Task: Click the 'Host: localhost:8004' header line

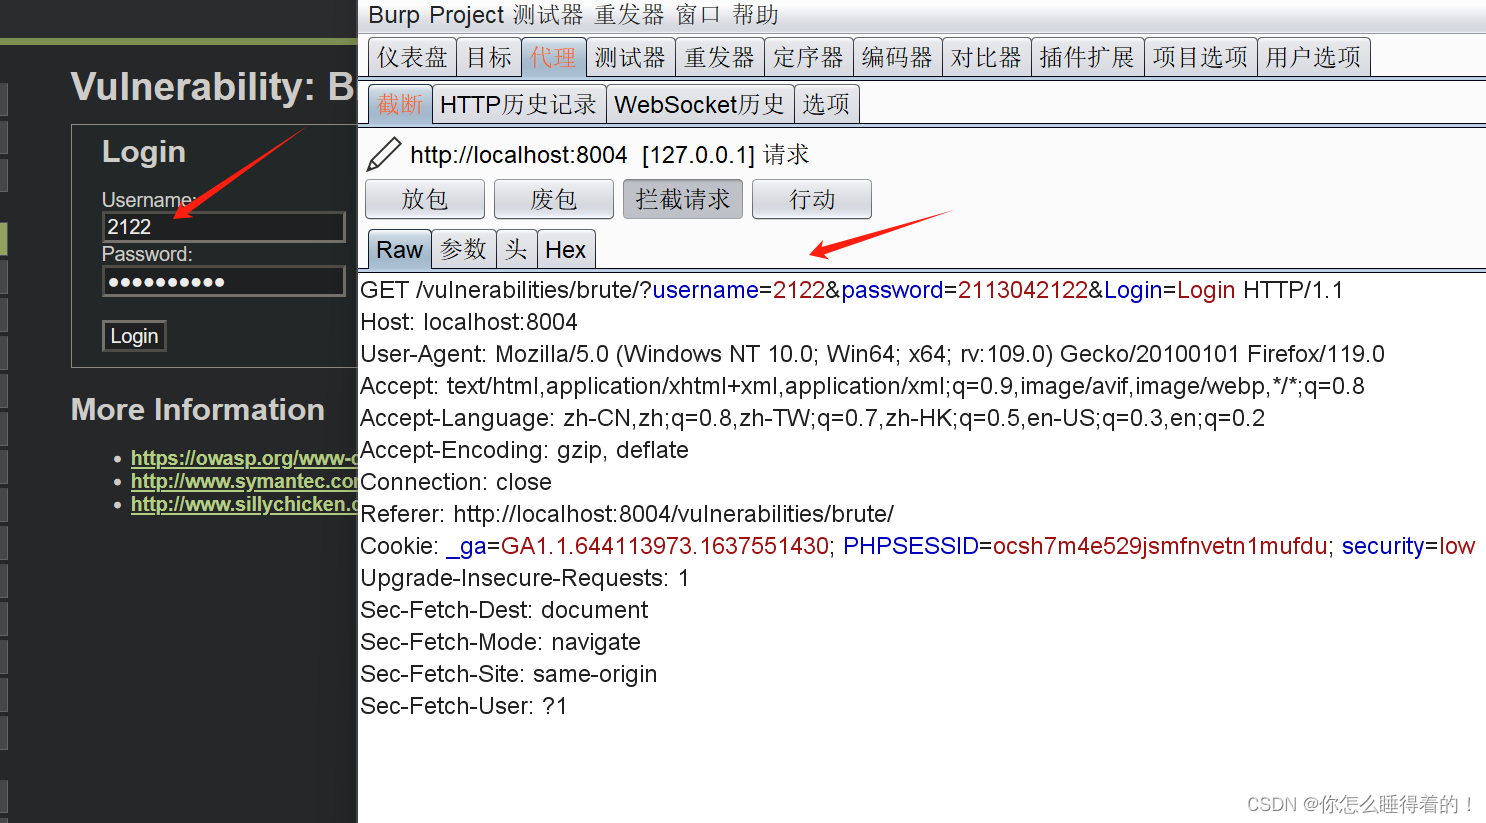Action: [469, 322]
